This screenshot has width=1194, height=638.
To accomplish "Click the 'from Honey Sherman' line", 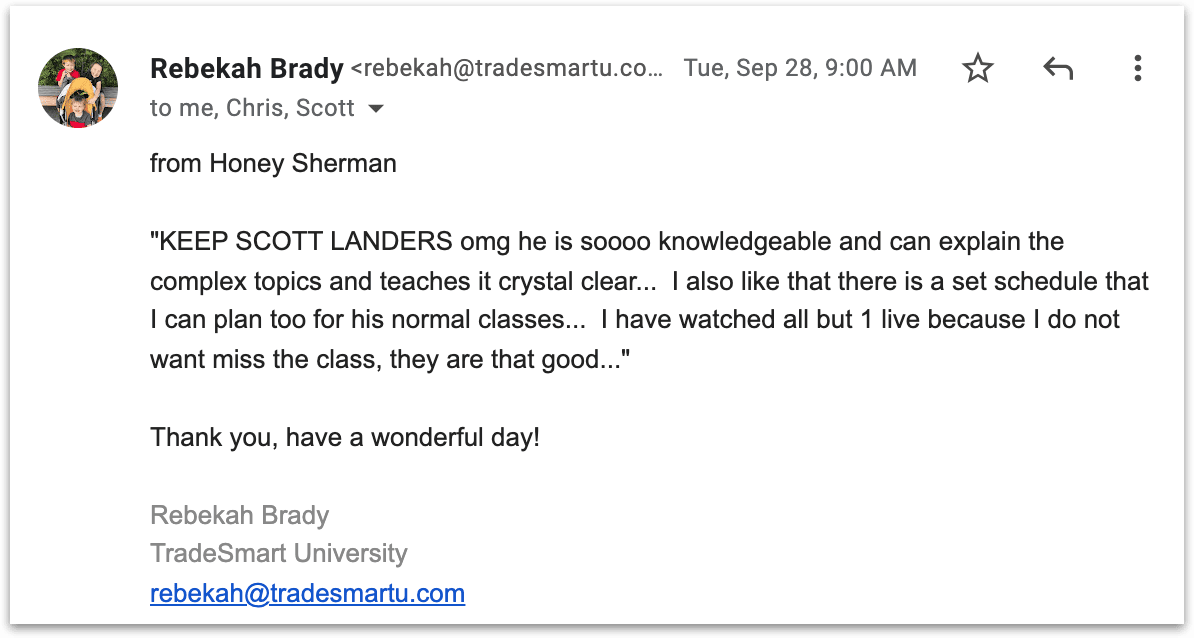I will tap(273, 163).
